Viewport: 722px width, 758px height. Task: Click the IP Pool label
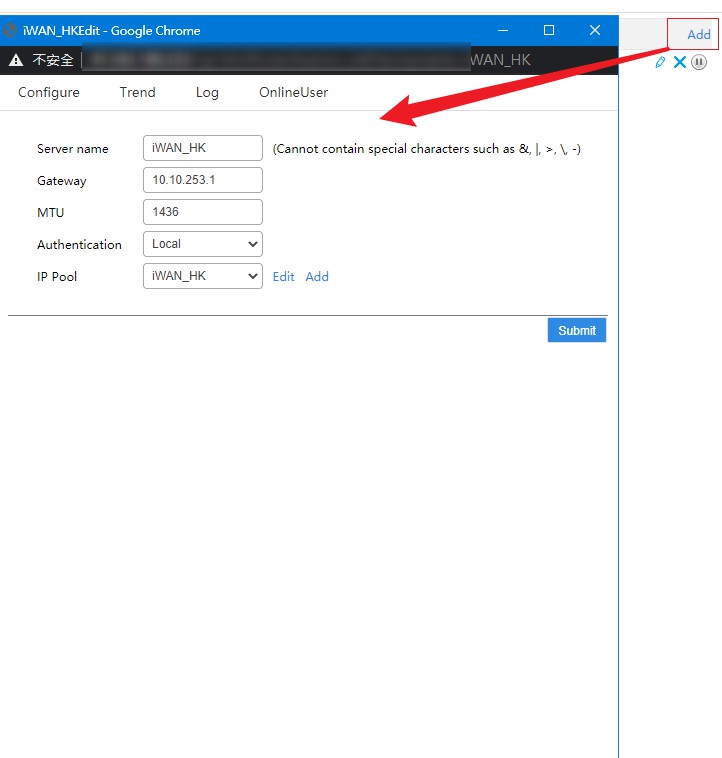pyautogui.click(x=57, y=277)
